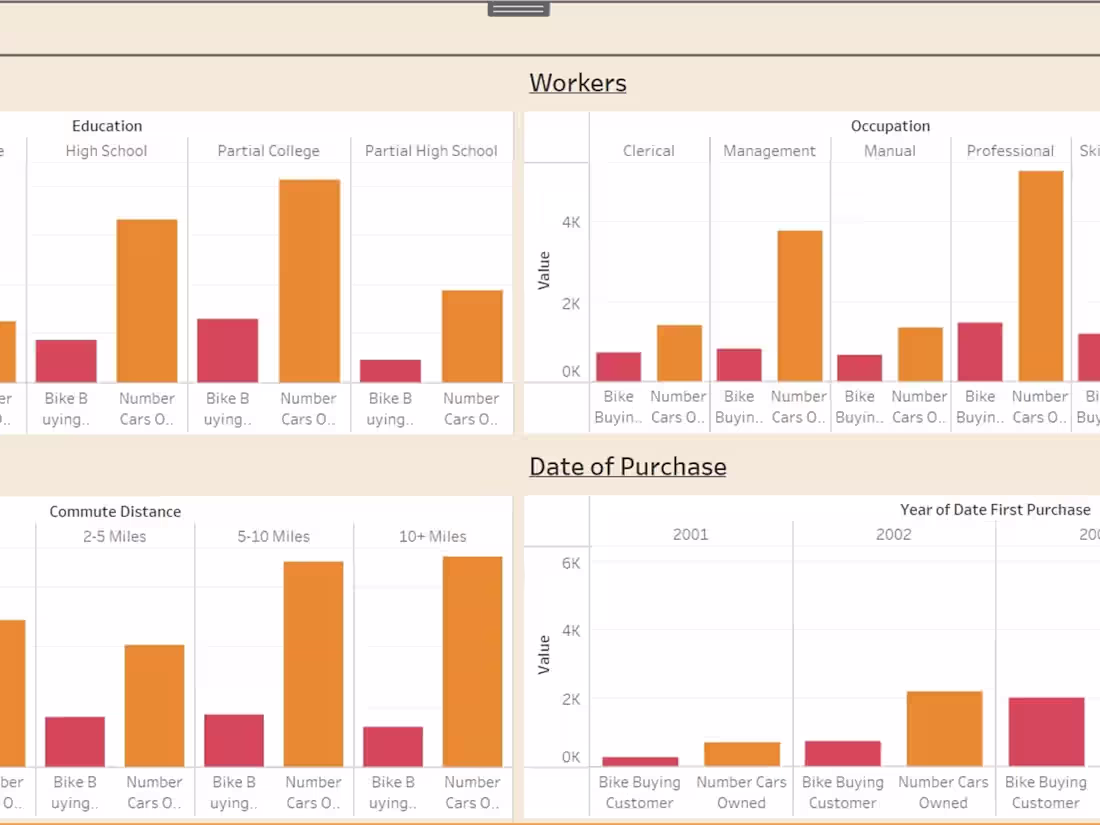This screenshot has width=1100, height=825.
Task: Select the "Partial College" column header
Action: pos(268,150)
